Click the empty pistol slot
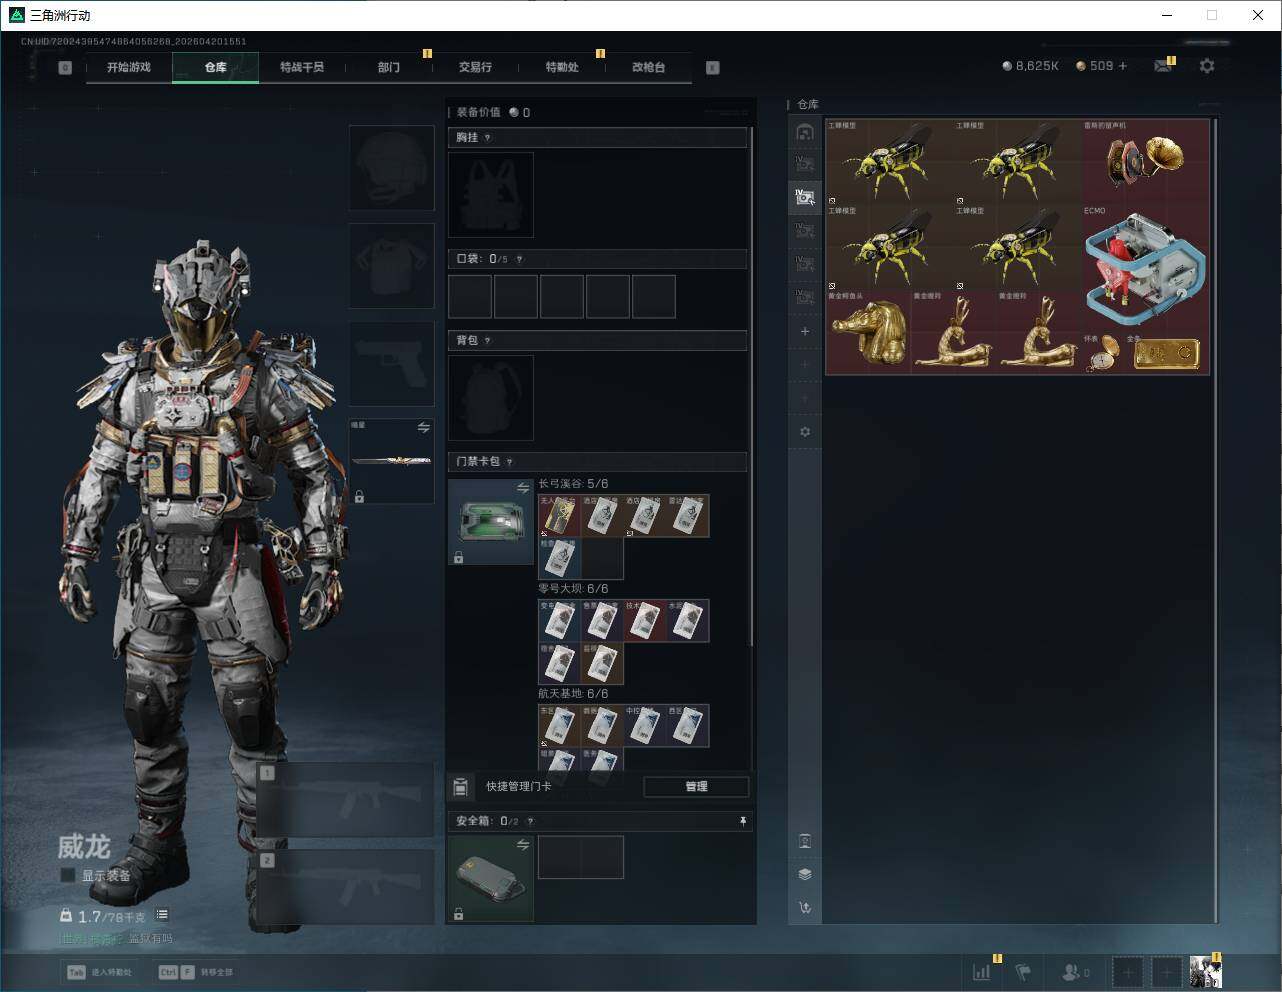The width and height of the screenshot is (1282, 992). click(391, 363)
